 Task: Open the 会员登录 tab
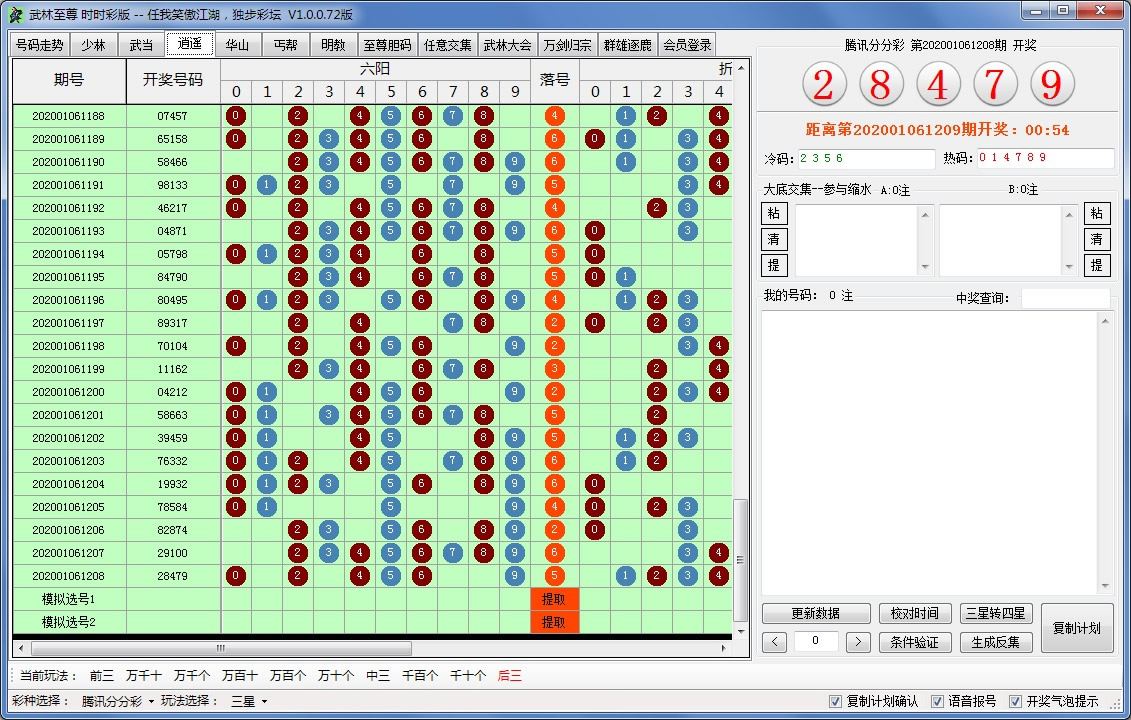(687, 44)
